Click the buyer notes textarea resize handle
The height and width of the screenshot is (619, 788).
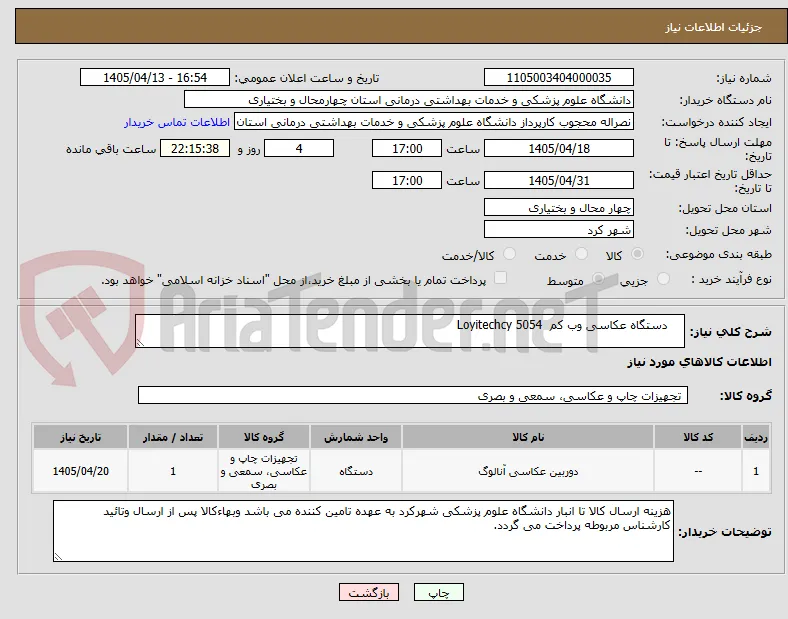(58, 556)
